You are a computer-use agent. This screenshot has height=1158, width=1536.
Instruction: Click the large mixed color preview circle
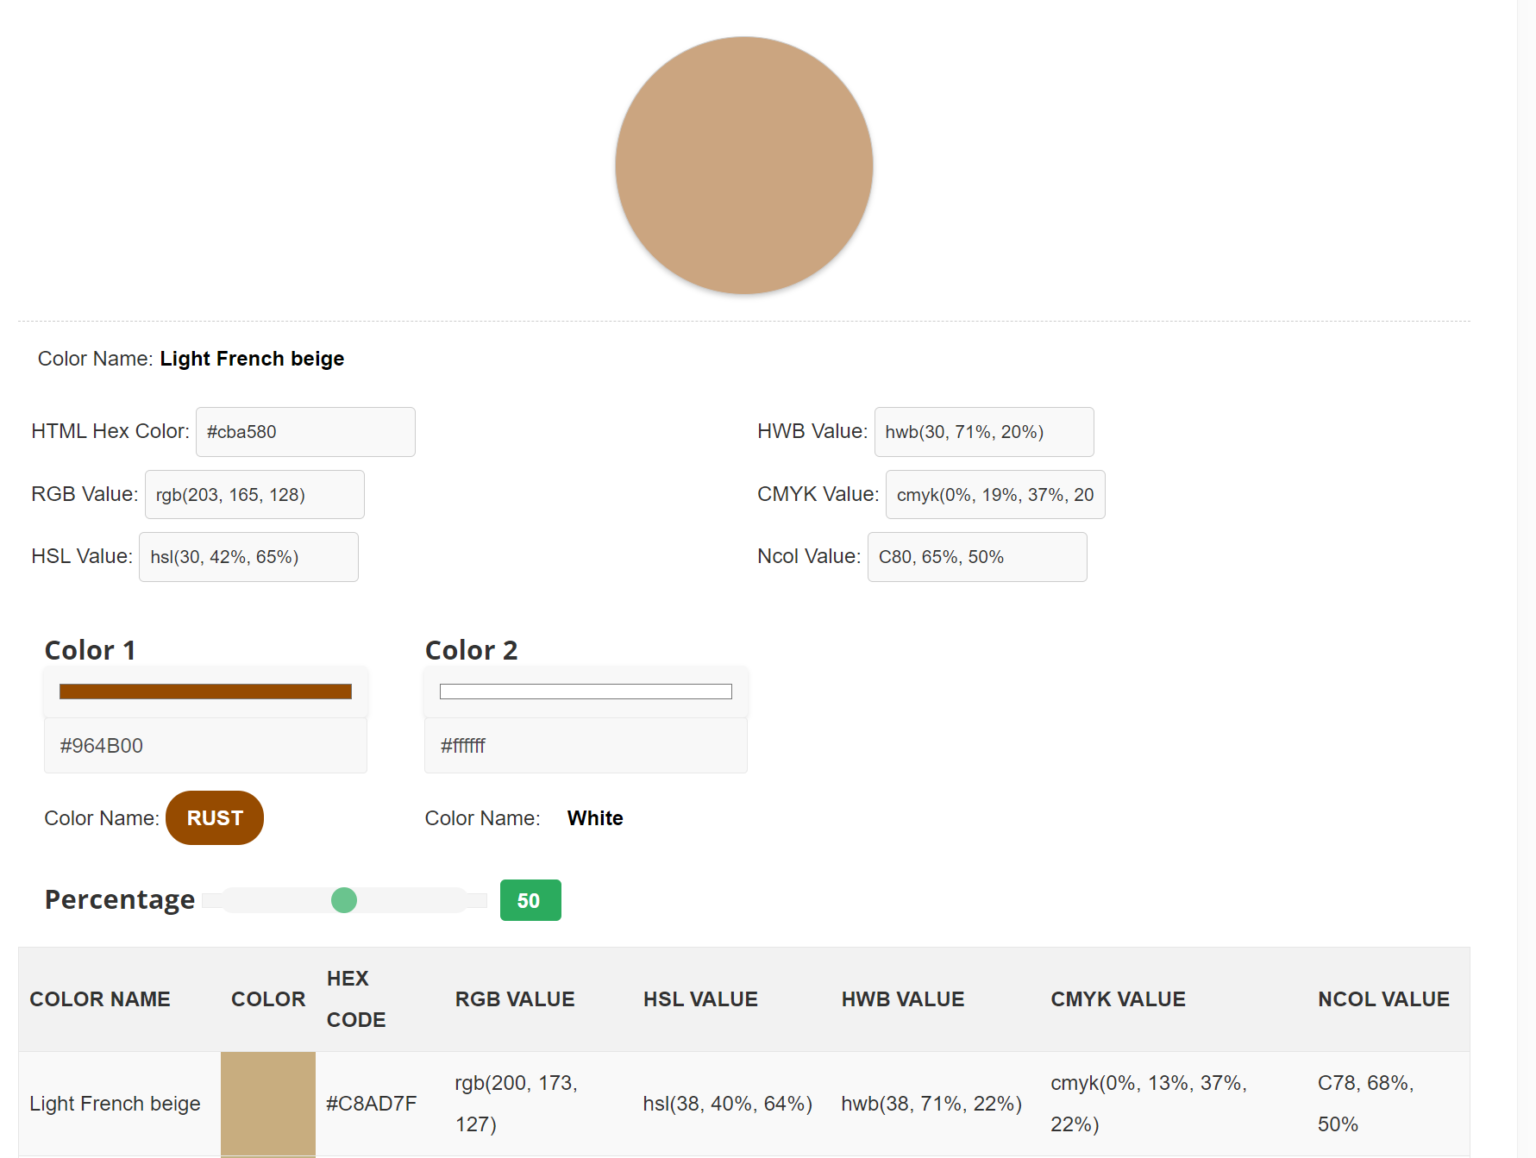[744, 166]
